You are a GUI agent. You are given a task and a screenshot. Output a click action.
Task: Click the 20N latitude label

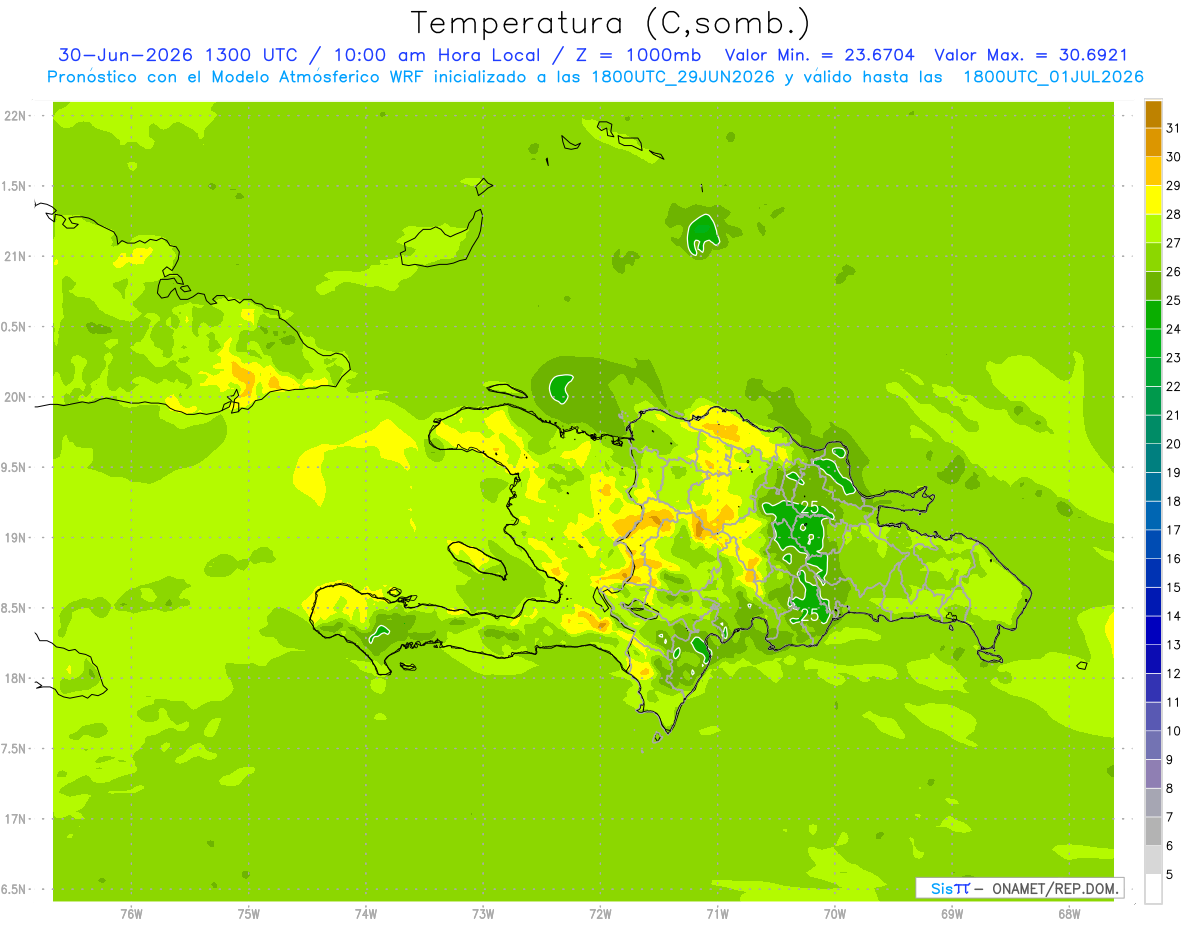pyautogui.click(x=15, y=397)
